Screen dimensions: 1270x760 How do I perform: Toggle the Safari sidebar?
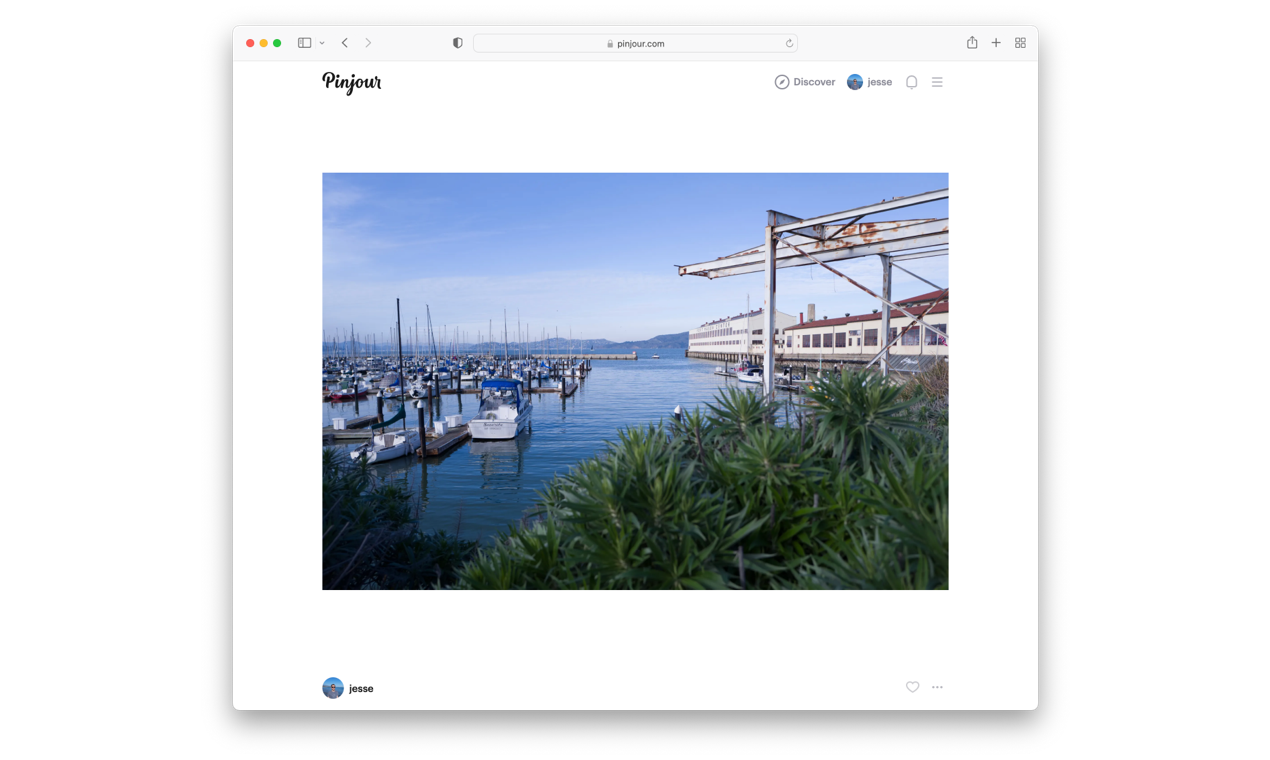(303, 42)
